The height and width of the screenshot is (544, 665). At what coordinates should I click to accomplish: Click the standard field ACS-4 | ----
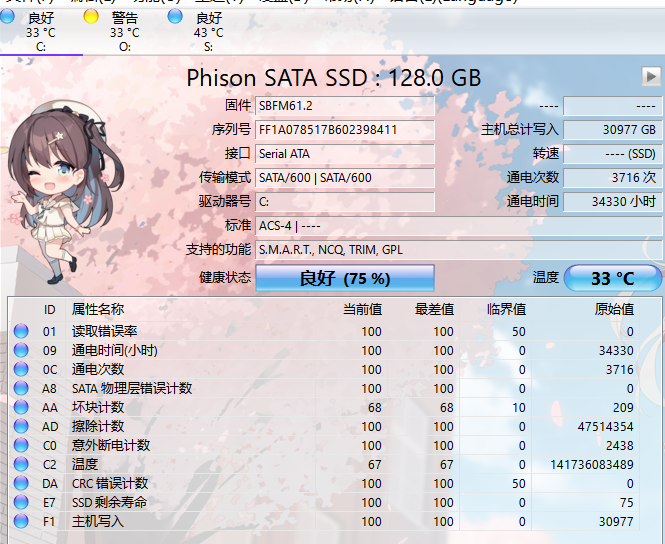(x=458, y=226)
